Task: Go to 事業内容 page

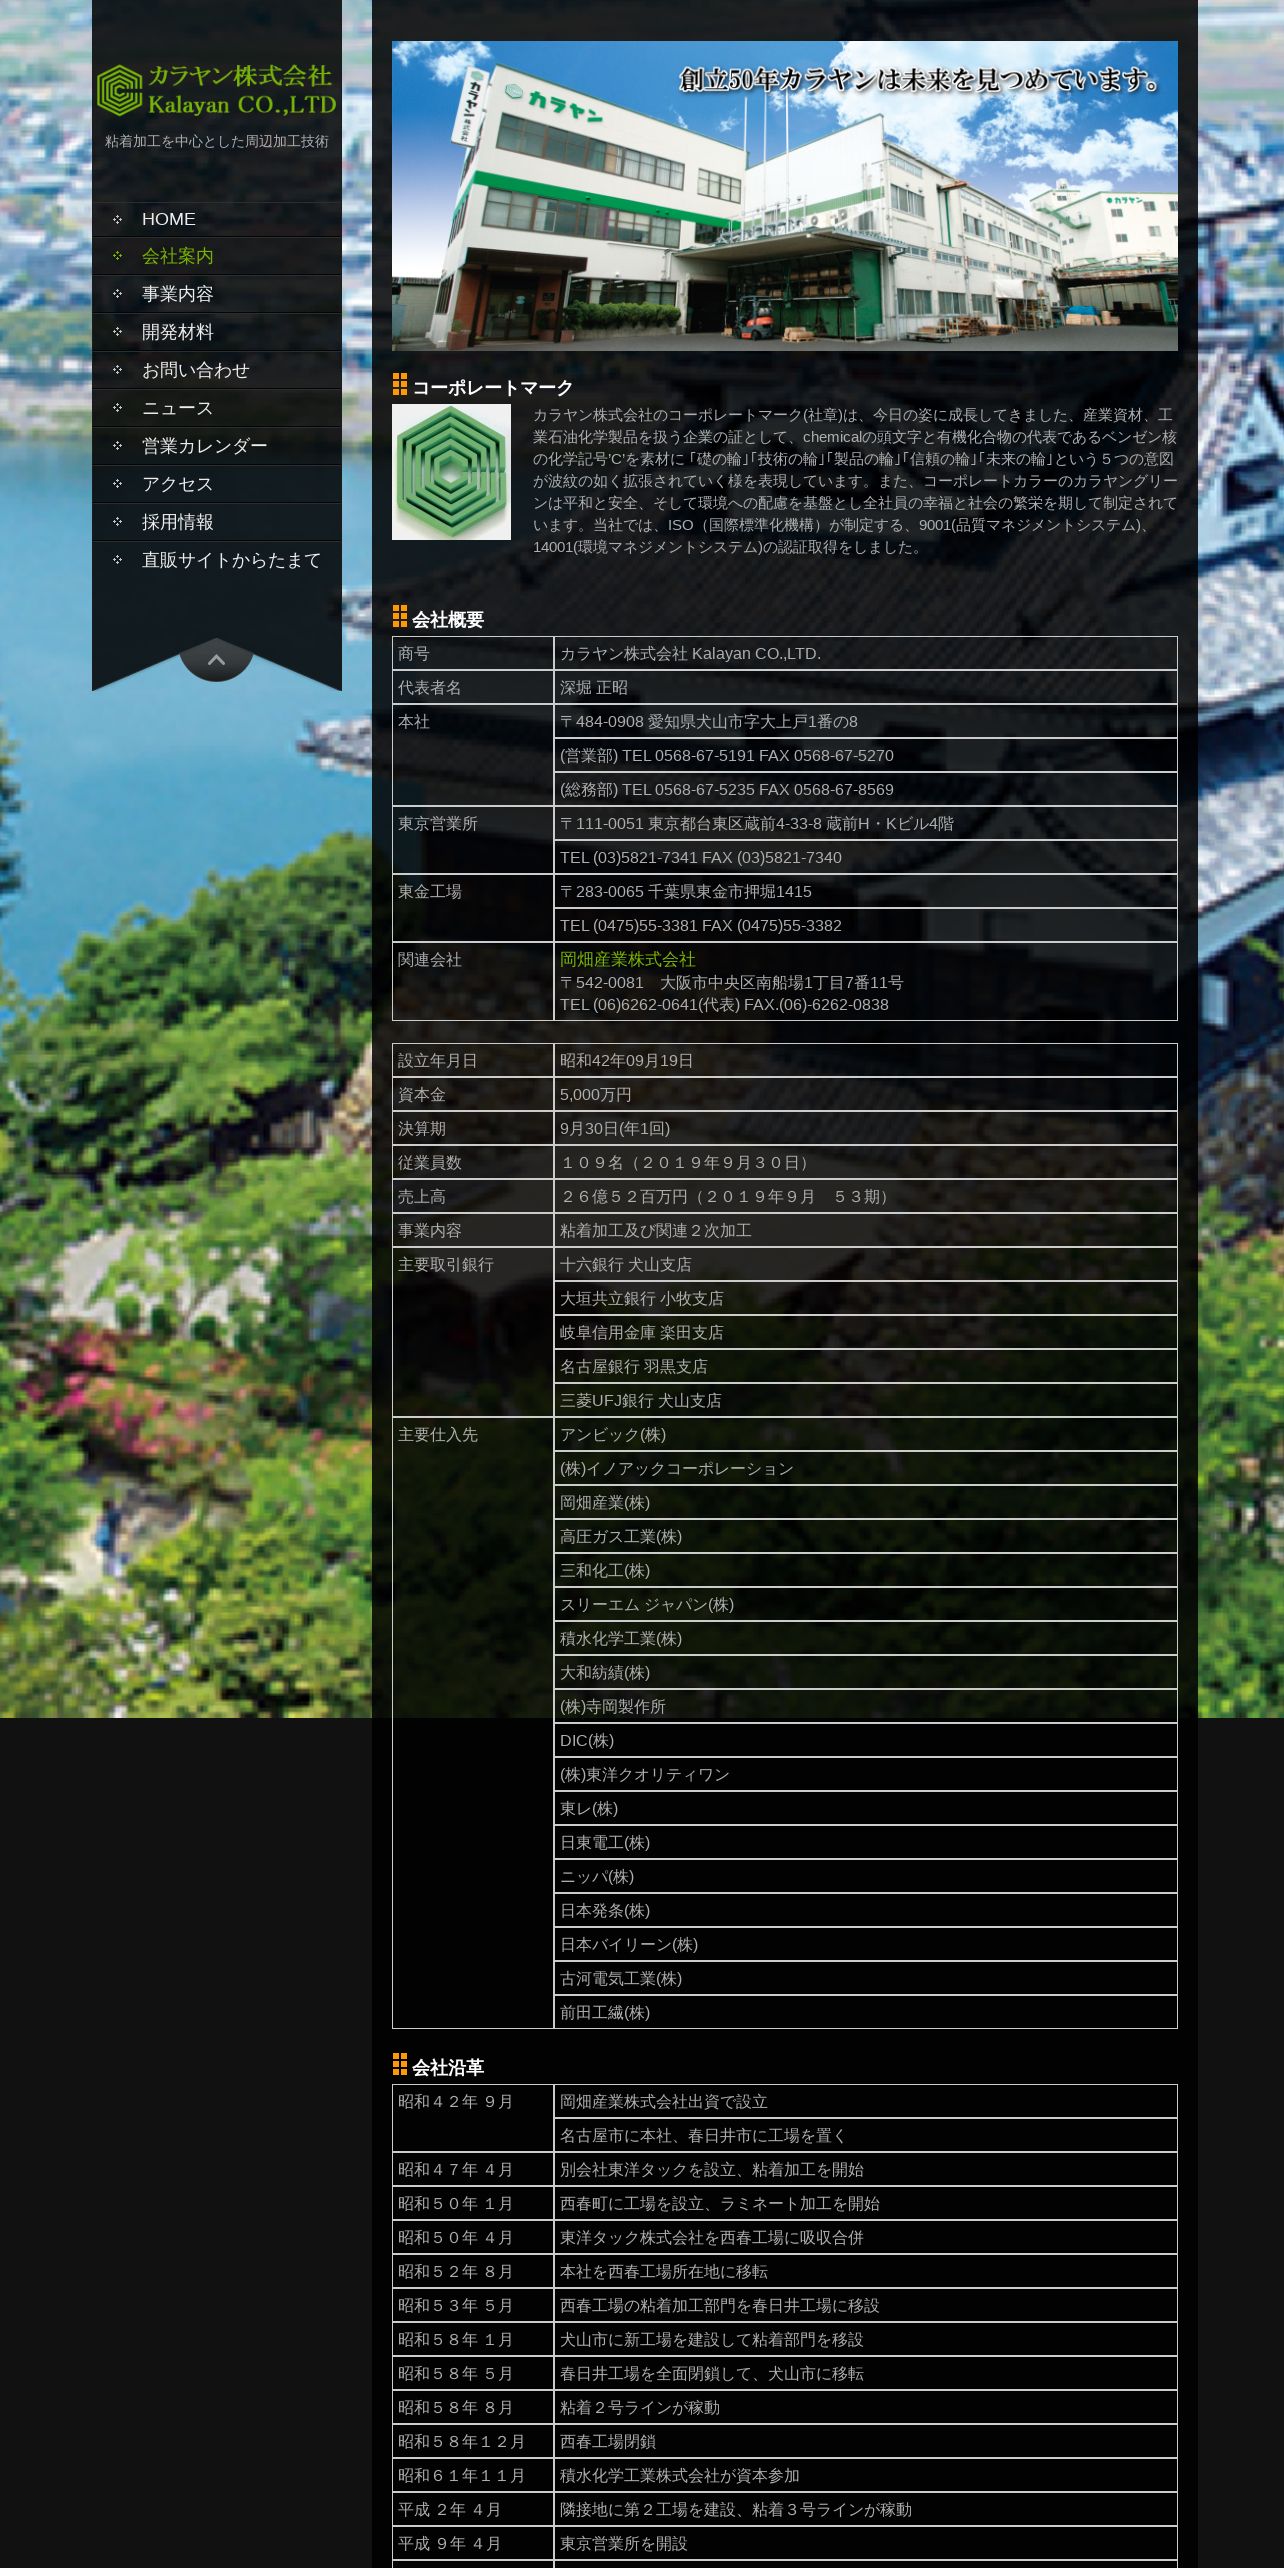Action: click(x=217, y=294)
